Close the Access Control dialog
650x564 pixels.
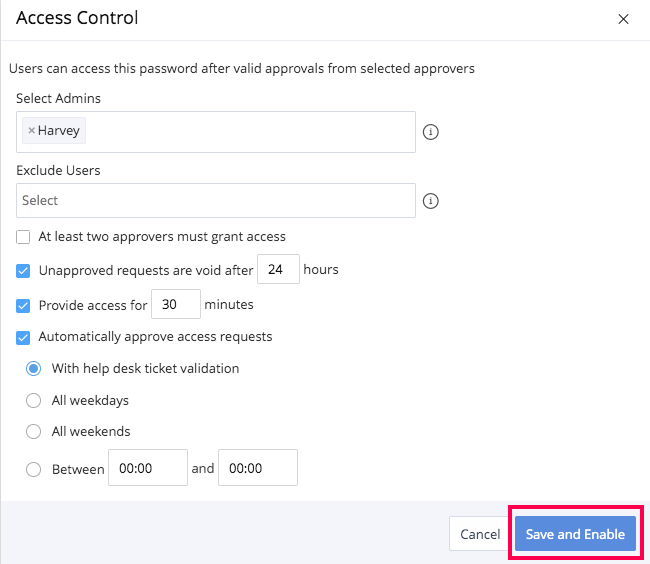tap(623, 19)
